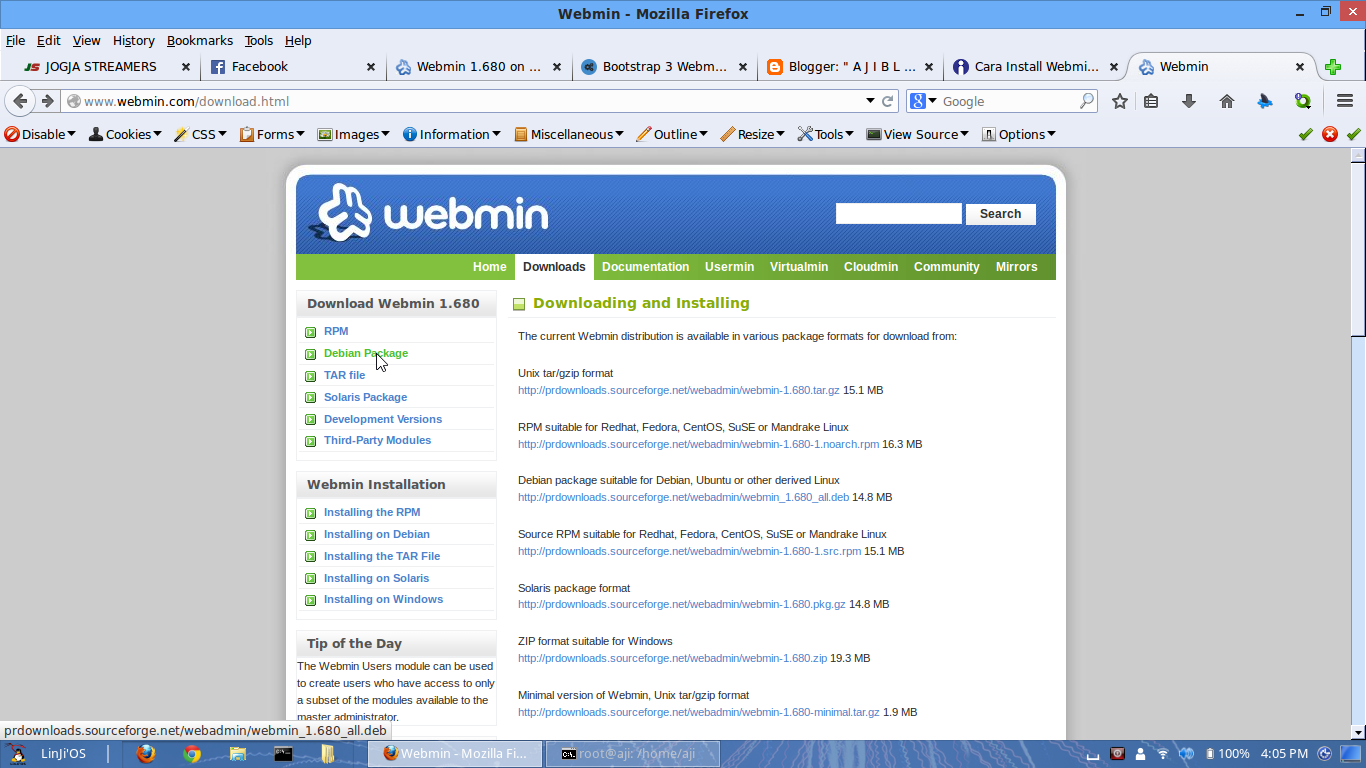Click the magnifier icon in Google search box
Screen dimensions: 1366x768
click(x=1087, y=101)
